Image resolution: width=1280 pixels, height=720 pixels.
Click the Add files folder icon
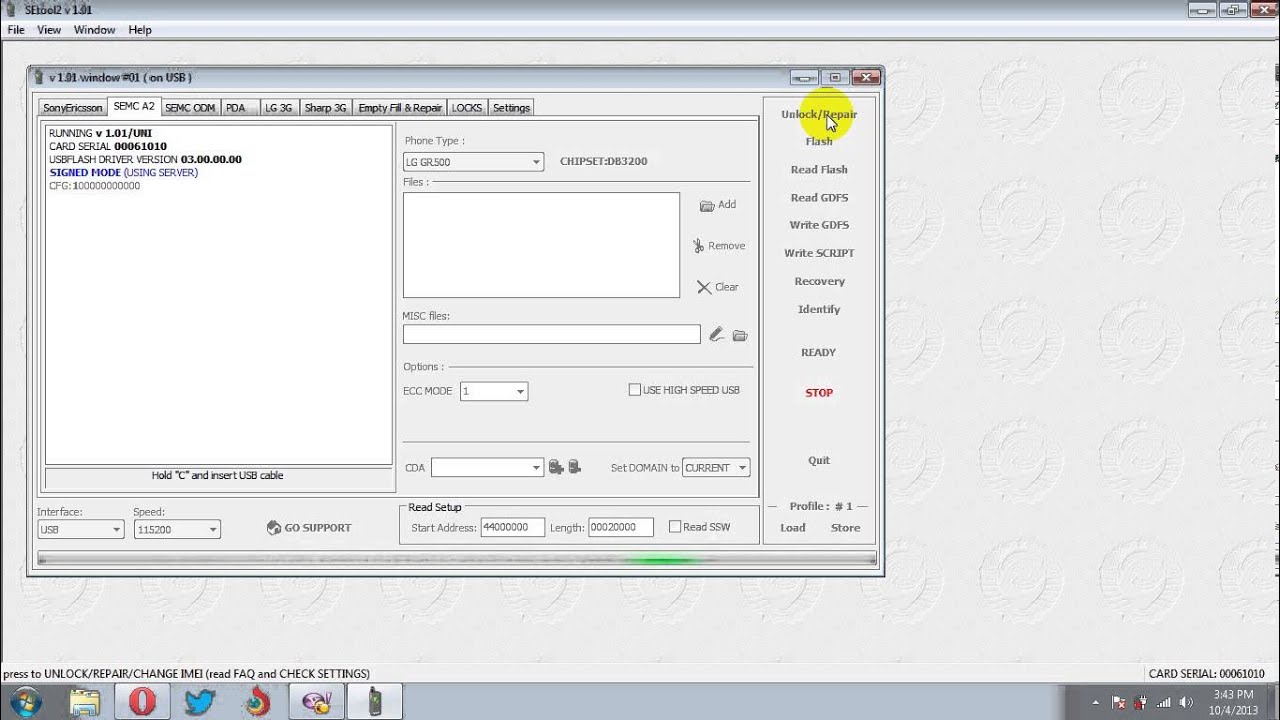707,205
